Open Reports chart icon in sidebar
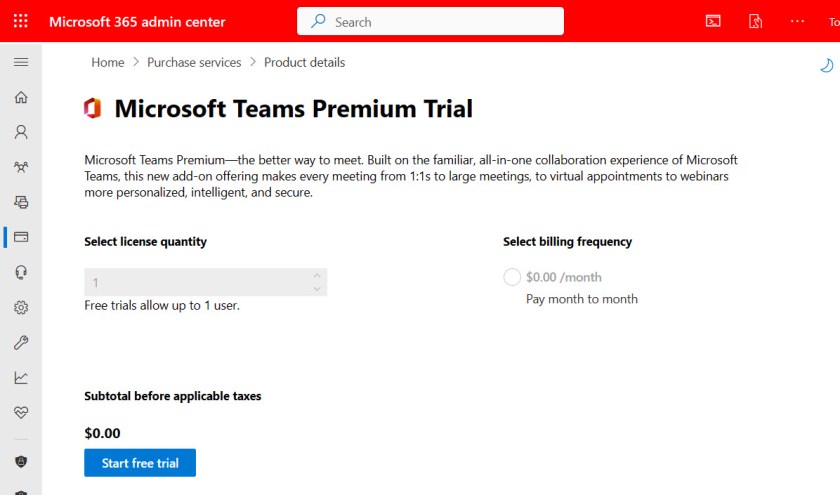 click(x=21, y=378)
